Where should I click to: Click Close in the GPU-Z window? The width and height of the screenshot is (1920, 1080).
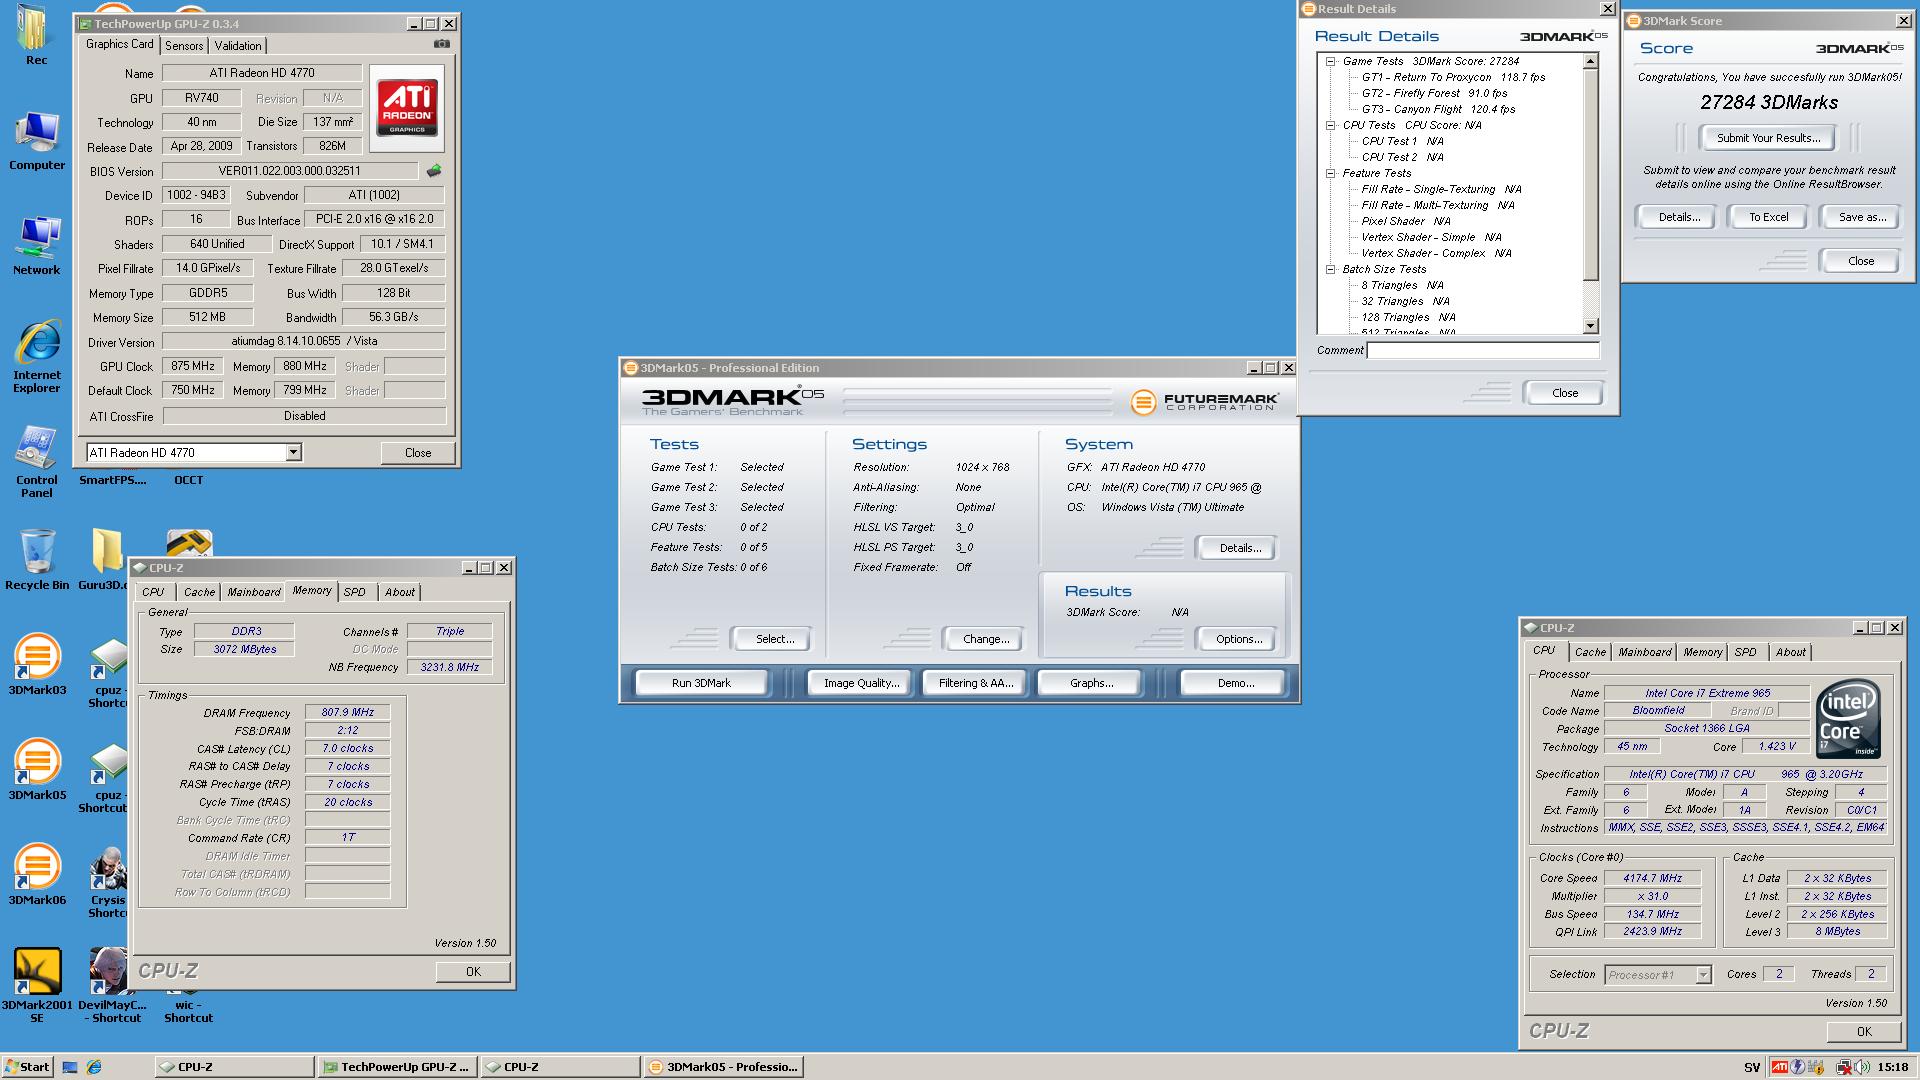418,453
